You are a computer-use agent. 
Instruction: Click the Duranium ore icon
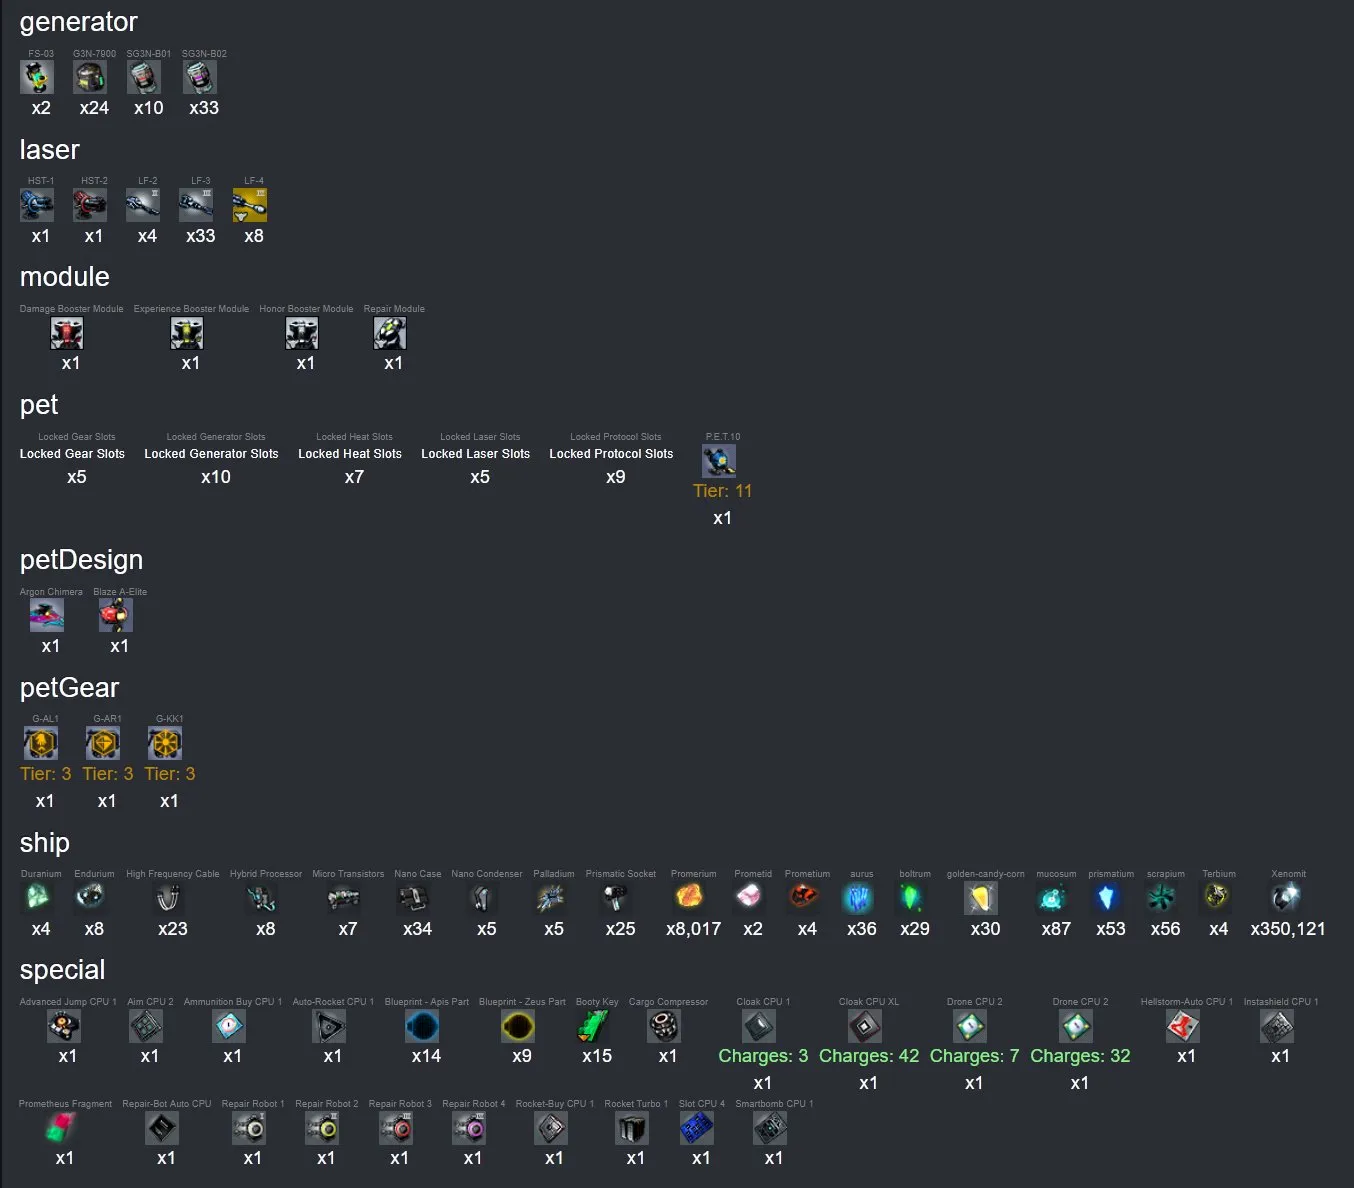(x=37, y=898)
